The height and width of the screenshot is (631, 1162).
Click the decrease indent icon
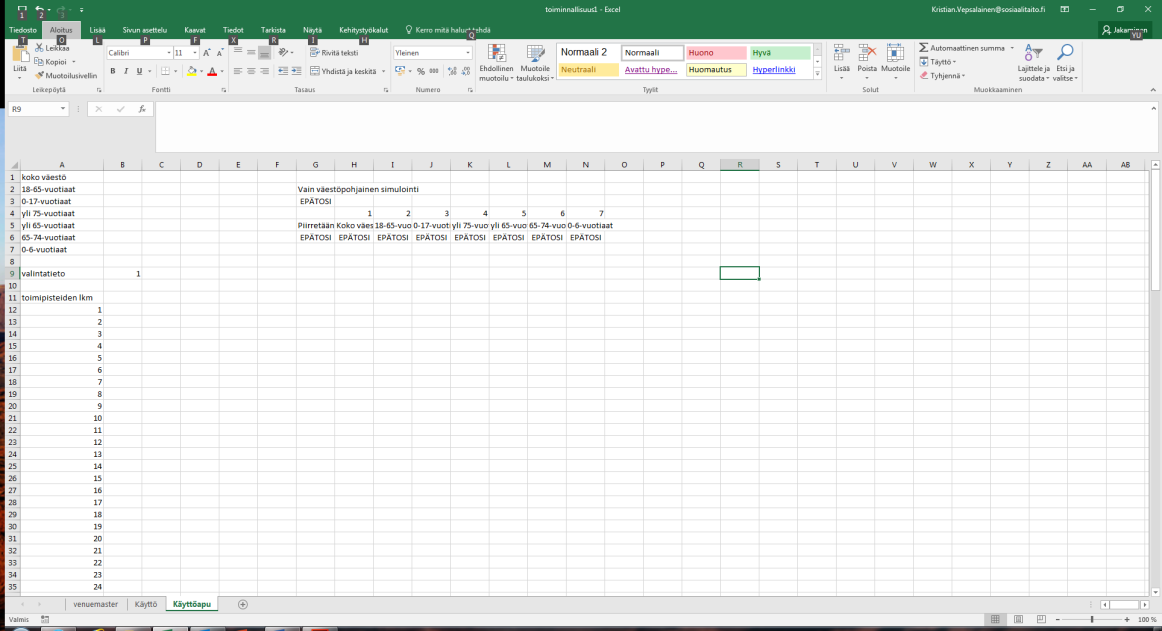(282, 71)
